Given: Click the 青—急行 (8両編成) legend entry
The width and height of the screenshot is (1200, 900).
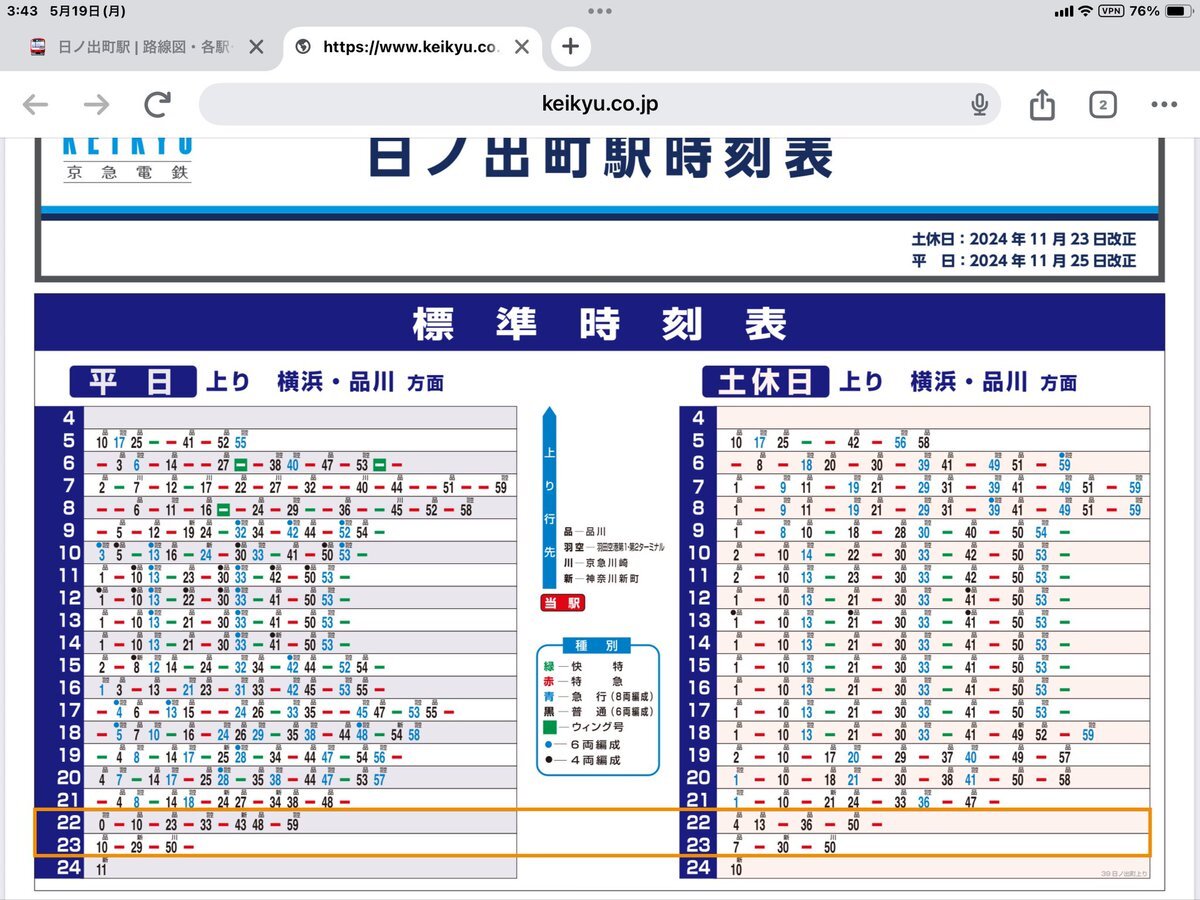Looking at the screenshot, I should tap(597, 696).
